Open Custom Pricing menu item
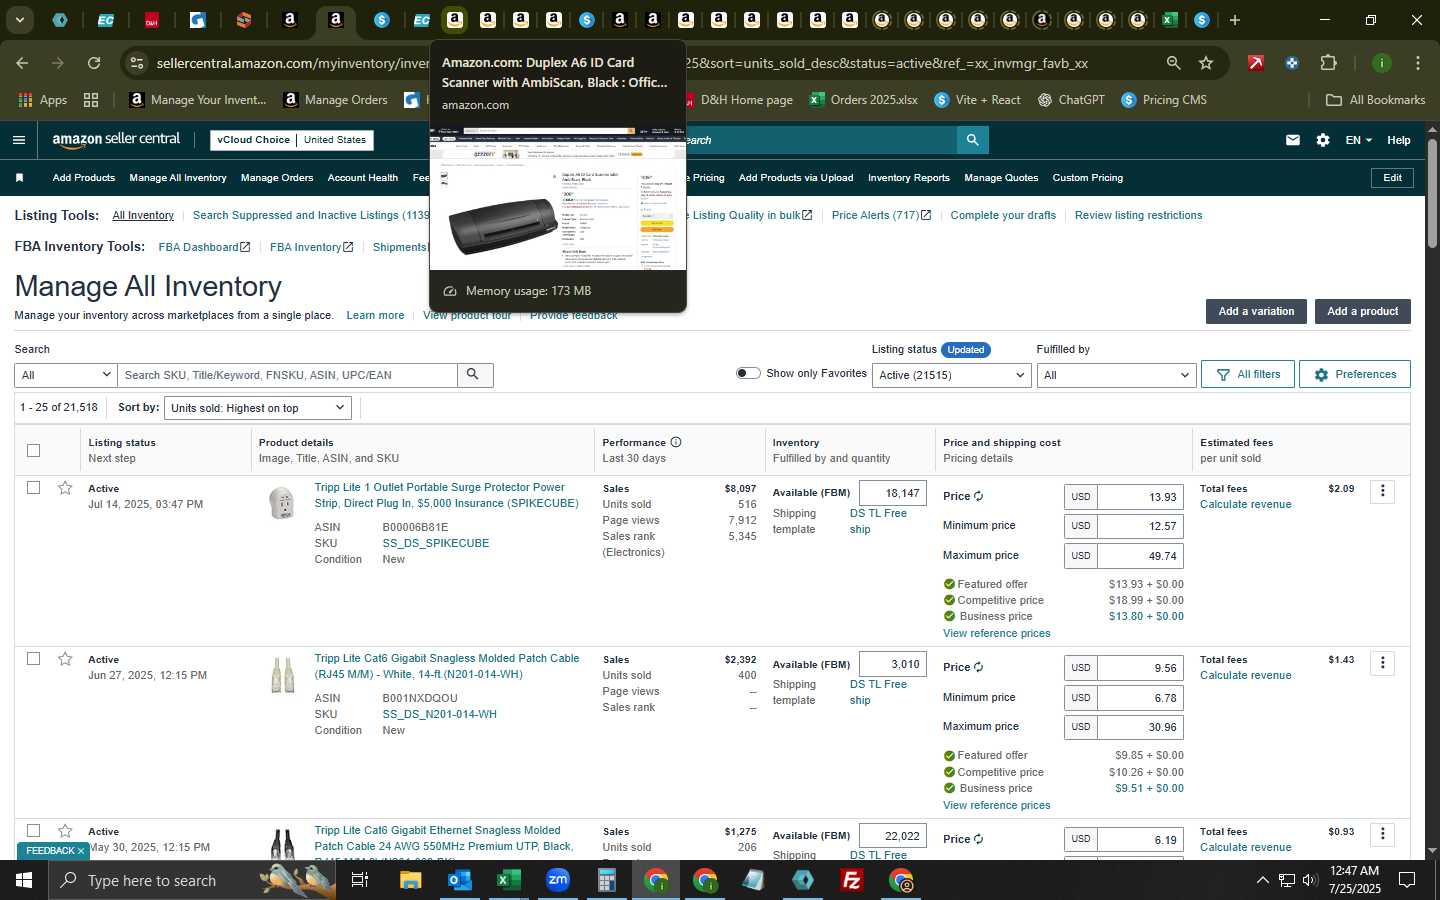 click(x=1088, y=178)
